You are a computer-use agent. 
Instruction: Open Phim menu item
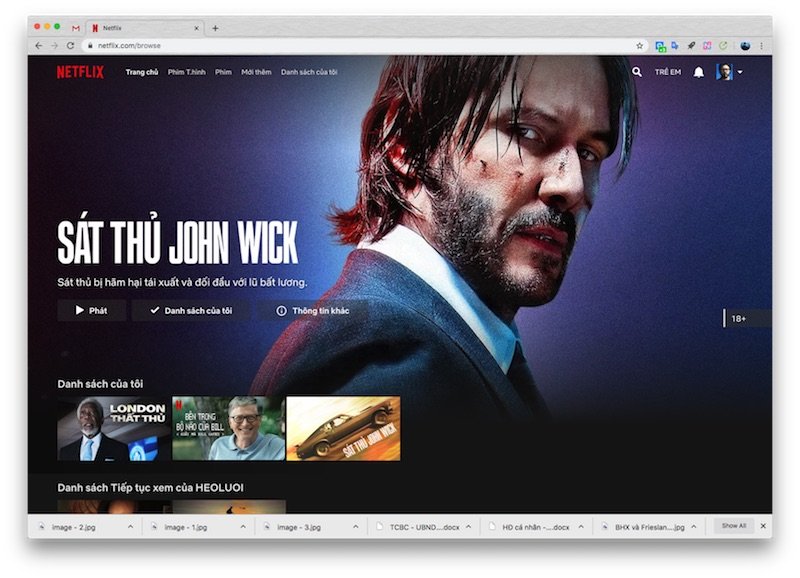[x=223, y=72]
